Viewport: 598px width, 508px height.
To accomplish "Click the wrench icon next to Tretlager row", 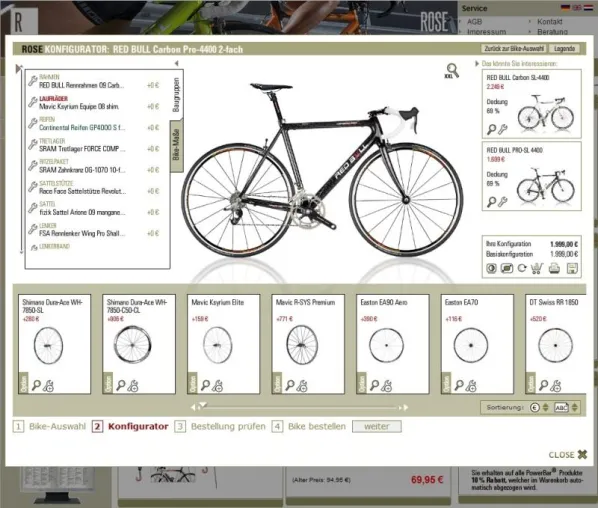I will 33,144.
